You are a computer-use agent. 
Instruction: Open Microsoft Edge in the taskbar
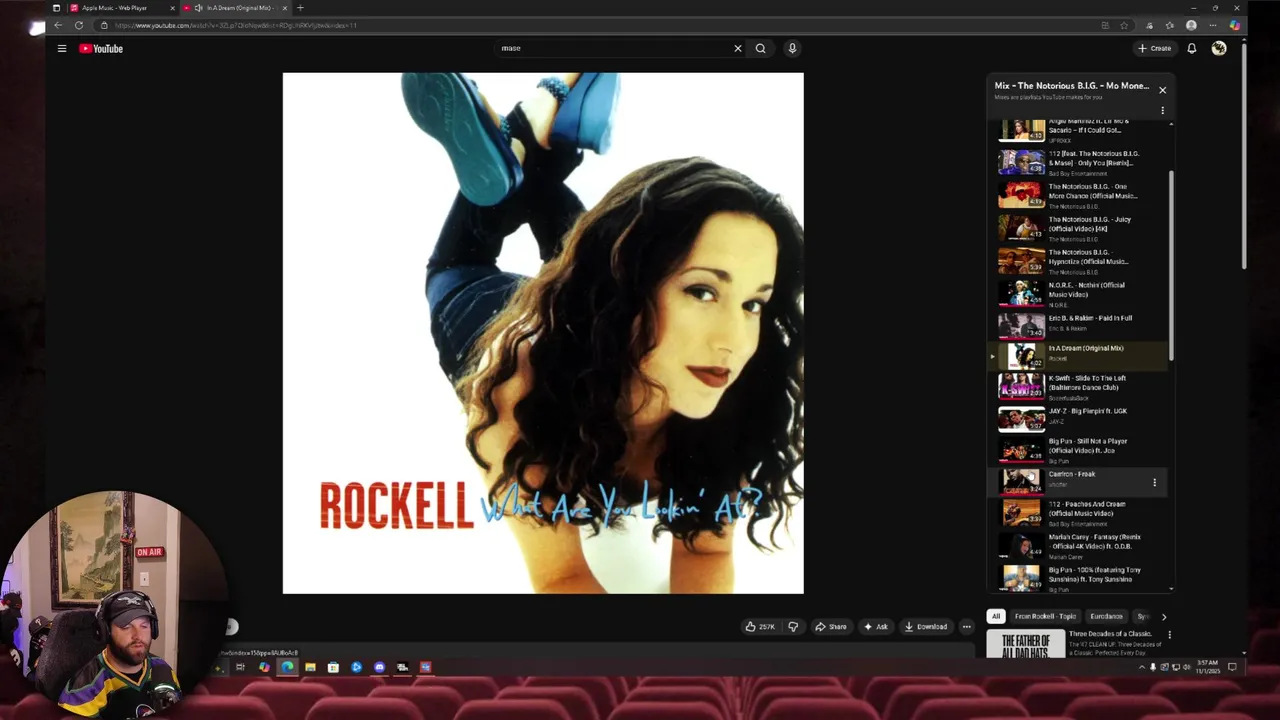point(287,667)
